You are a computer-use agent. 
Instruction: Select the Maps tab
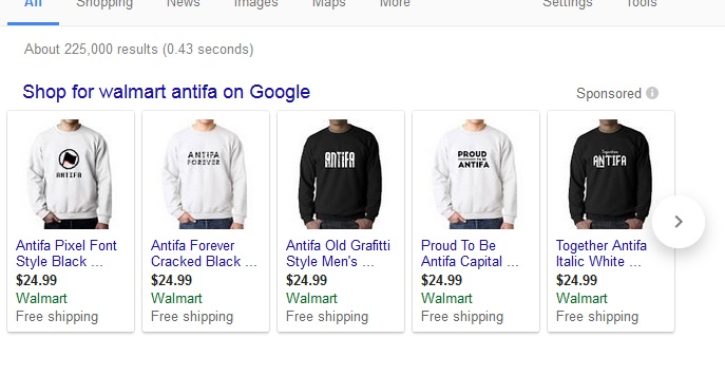329,4
